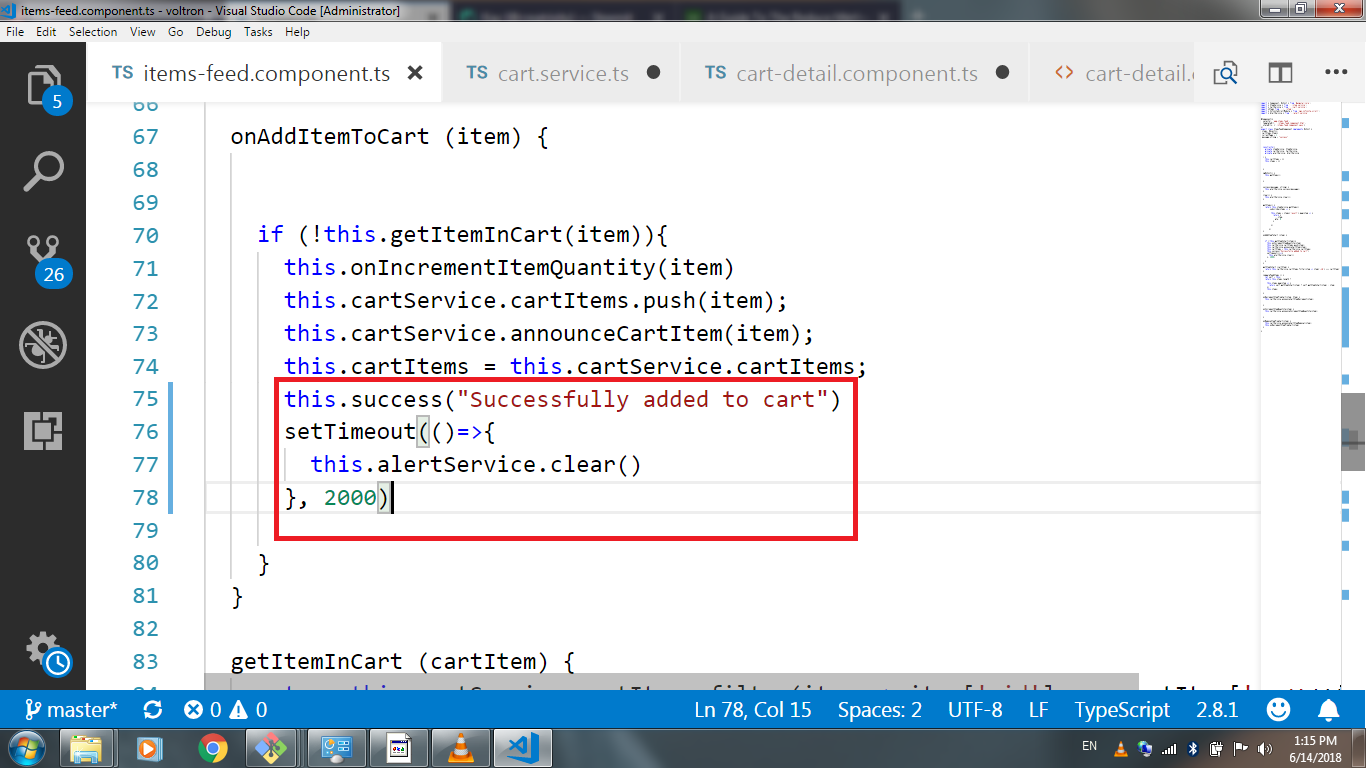
Task: Change file encoding via UTF-8
Action: pos(975,710)
